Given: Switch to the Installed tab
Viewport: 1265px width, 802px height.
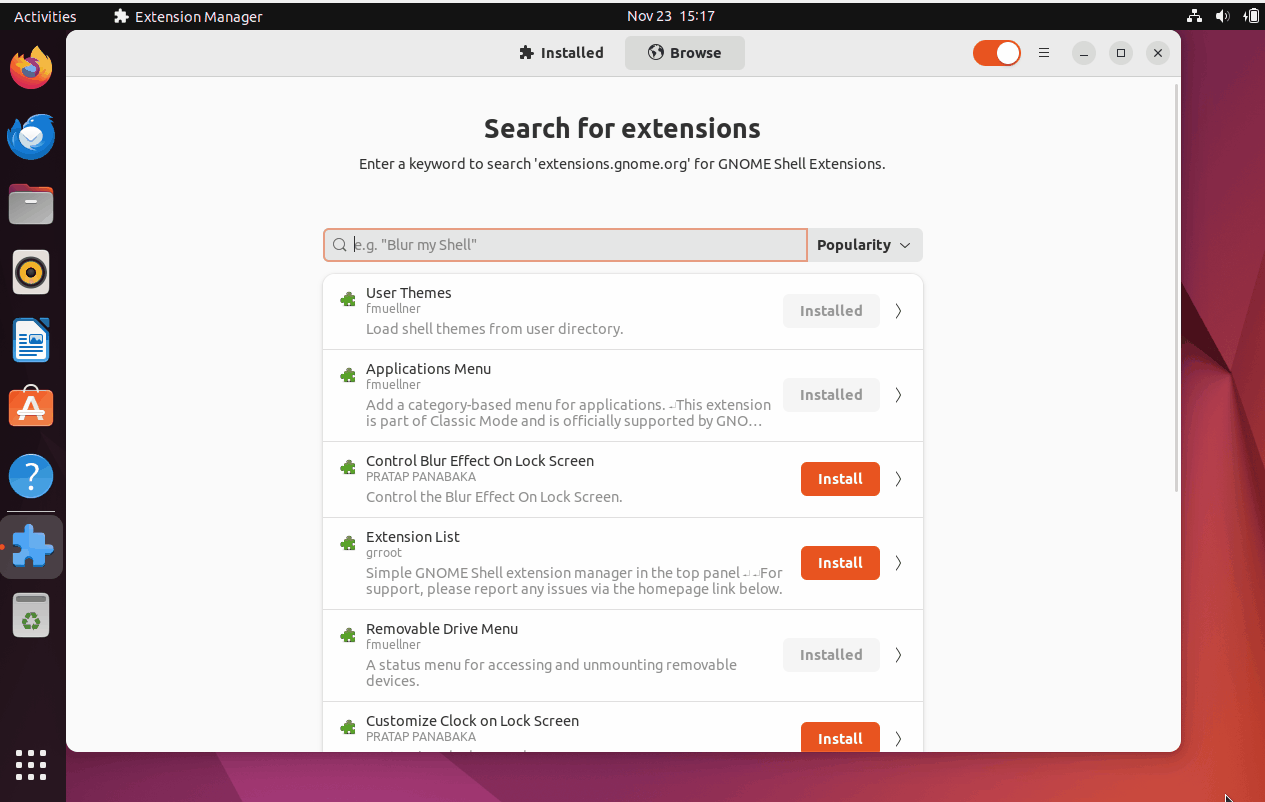Looking at the screenshot, I should [x=561, y=52].
